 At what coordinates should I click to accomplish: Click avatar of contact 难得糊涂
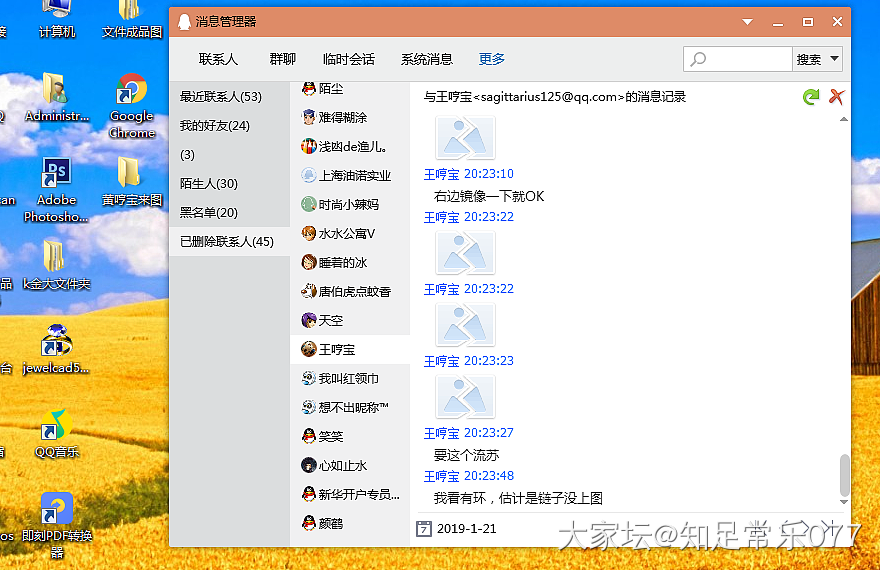click(309, 117)
